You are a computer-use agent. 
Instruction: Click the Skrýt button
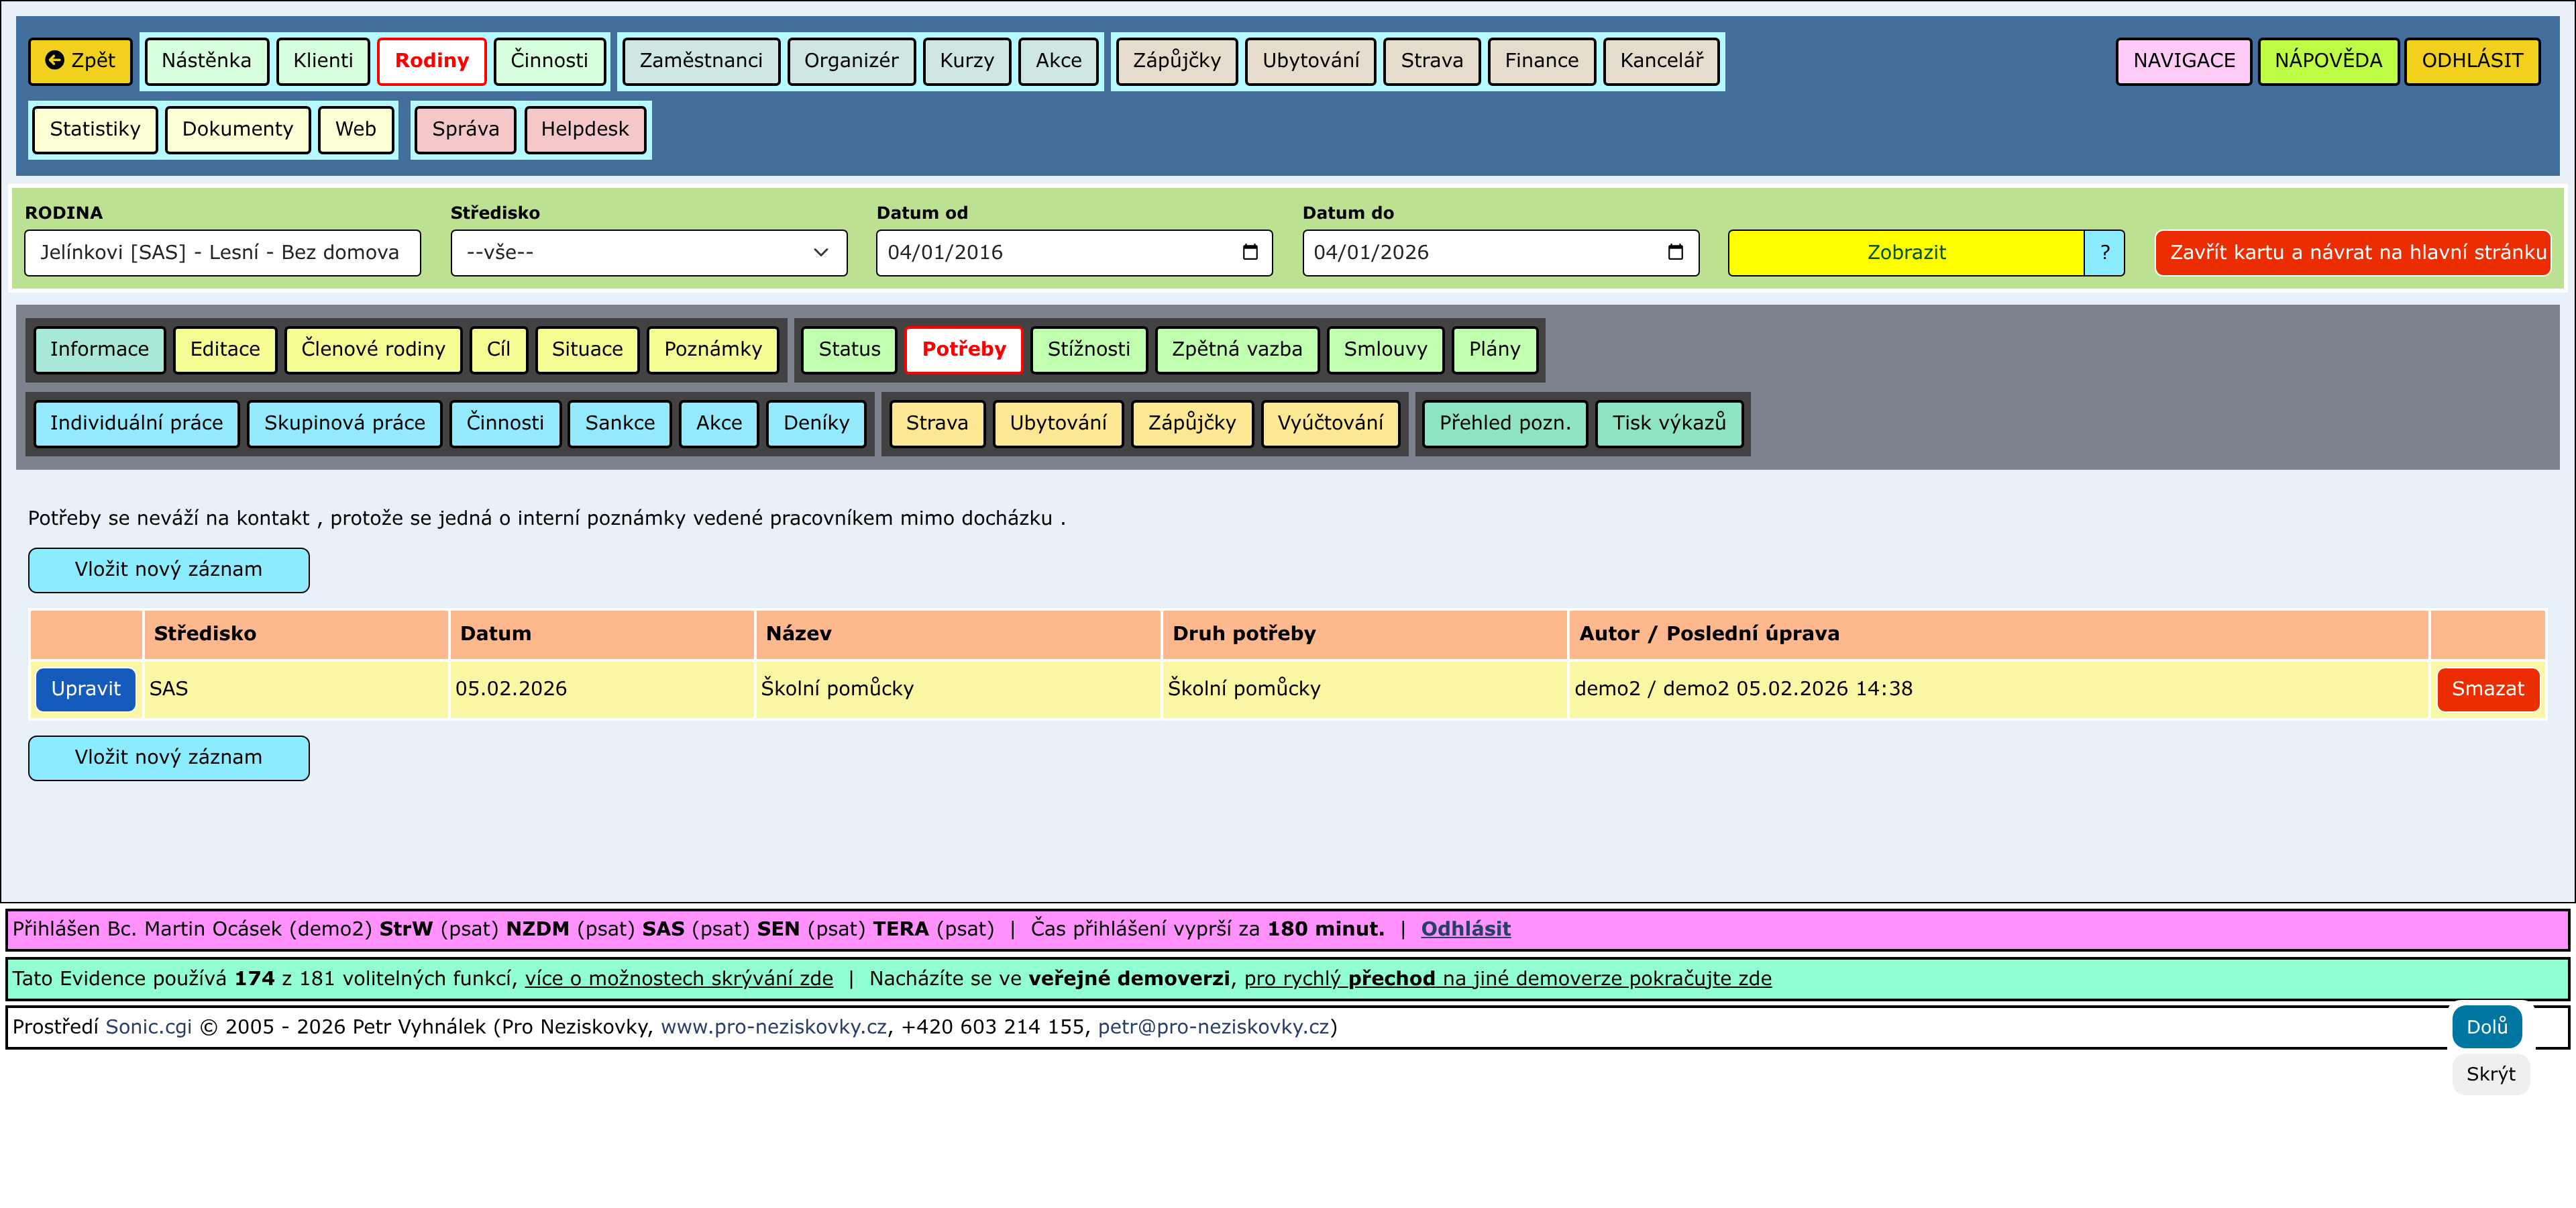click(x=2490, y=1074)
